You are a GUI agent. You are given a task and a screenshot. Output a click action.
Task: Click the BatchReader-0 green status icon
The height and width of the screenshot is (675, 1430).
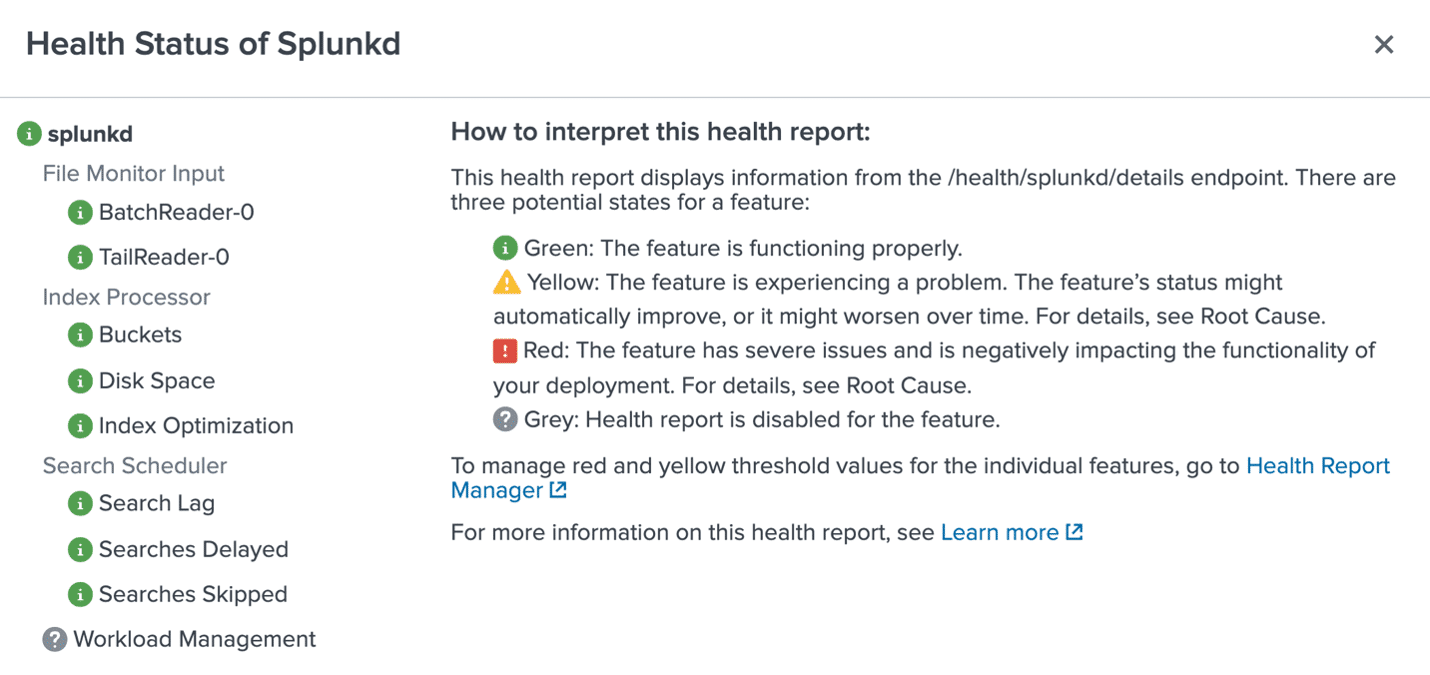pyautogui.click(x=80, y=213)
